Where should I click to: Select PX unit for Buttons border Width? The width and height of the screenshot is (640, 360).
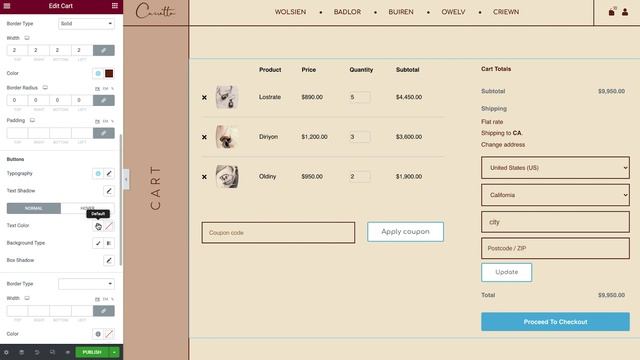(x=97, y=299)
